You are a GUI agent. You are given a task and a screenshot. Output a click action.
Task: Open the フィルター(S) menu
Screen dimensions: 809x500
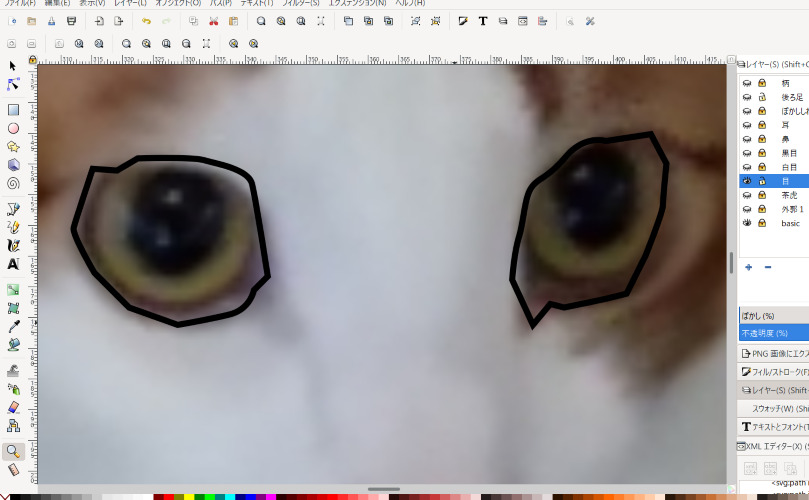tap(301, 3)
